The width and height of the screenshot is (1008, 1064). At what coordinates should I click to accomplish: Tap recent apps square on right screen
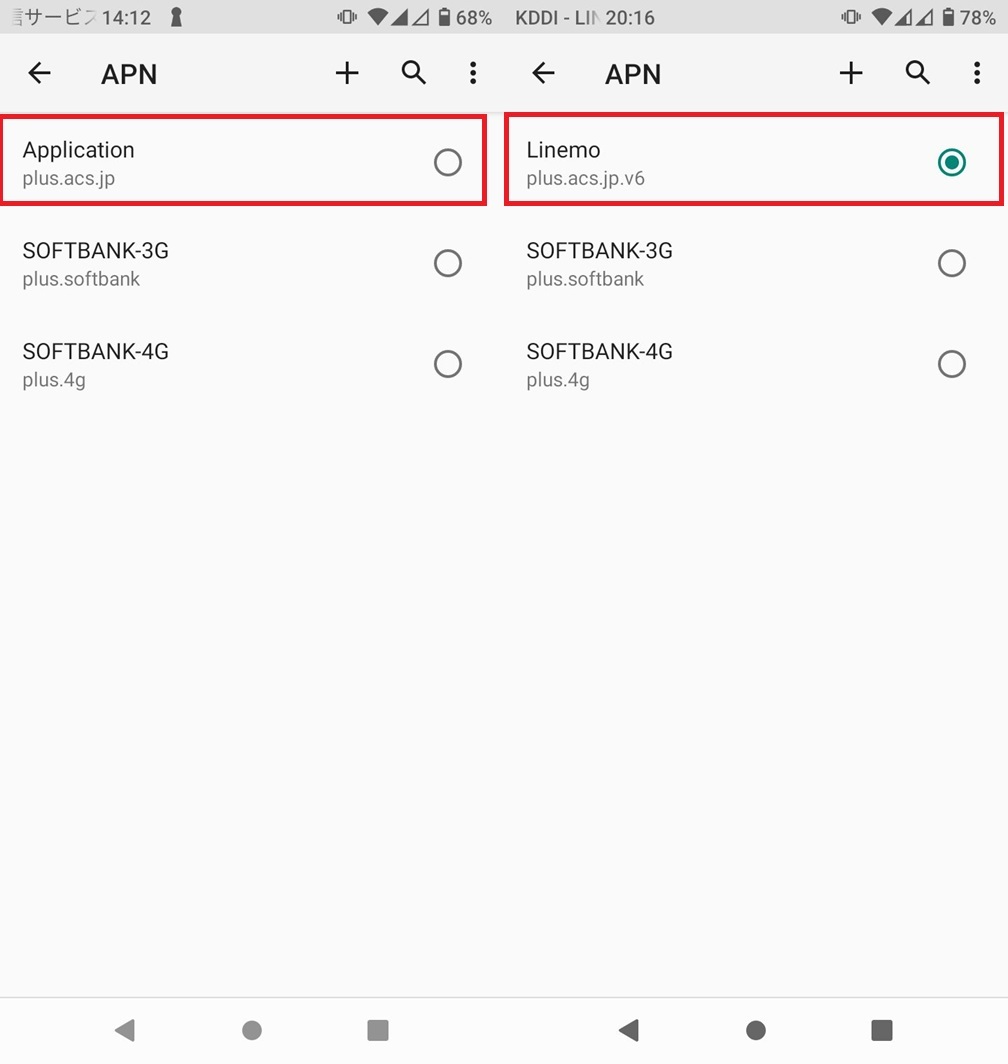(x=881, y=1030)
